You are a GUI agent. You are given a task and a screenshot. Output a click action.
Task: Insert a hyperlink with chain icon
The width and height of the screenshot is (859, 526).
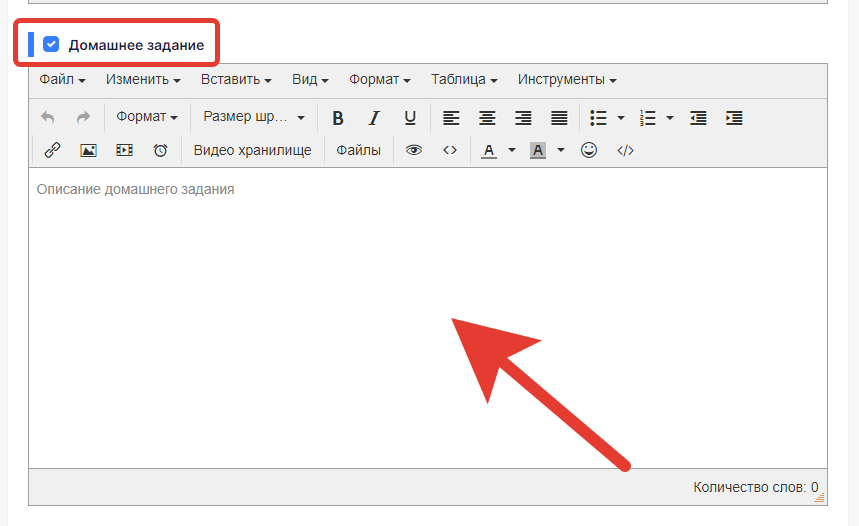point(52,150)
